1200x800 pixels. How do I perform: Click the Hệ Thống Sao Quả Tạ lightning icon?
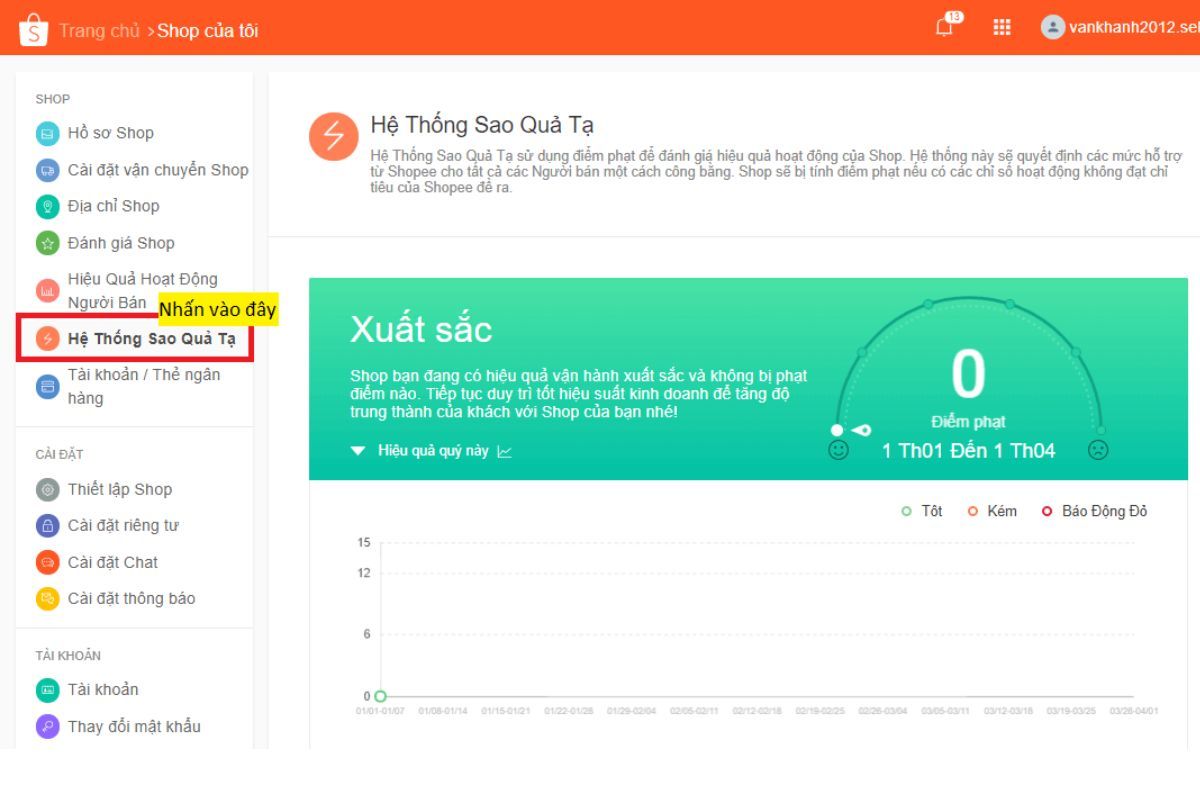(48, 338)
